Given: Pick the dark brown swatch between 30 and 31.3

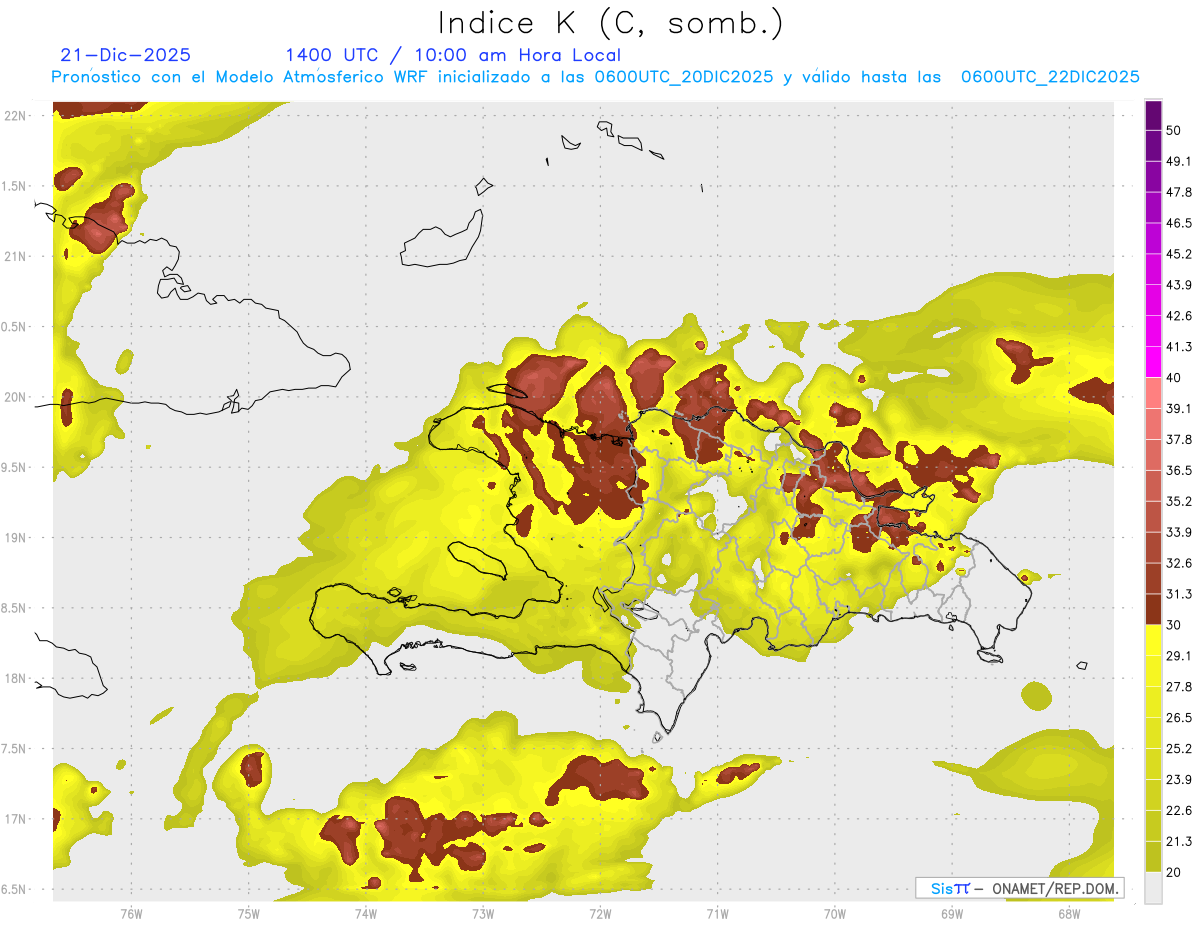Looking at the screenshot, I should [x=1154, y=610].
